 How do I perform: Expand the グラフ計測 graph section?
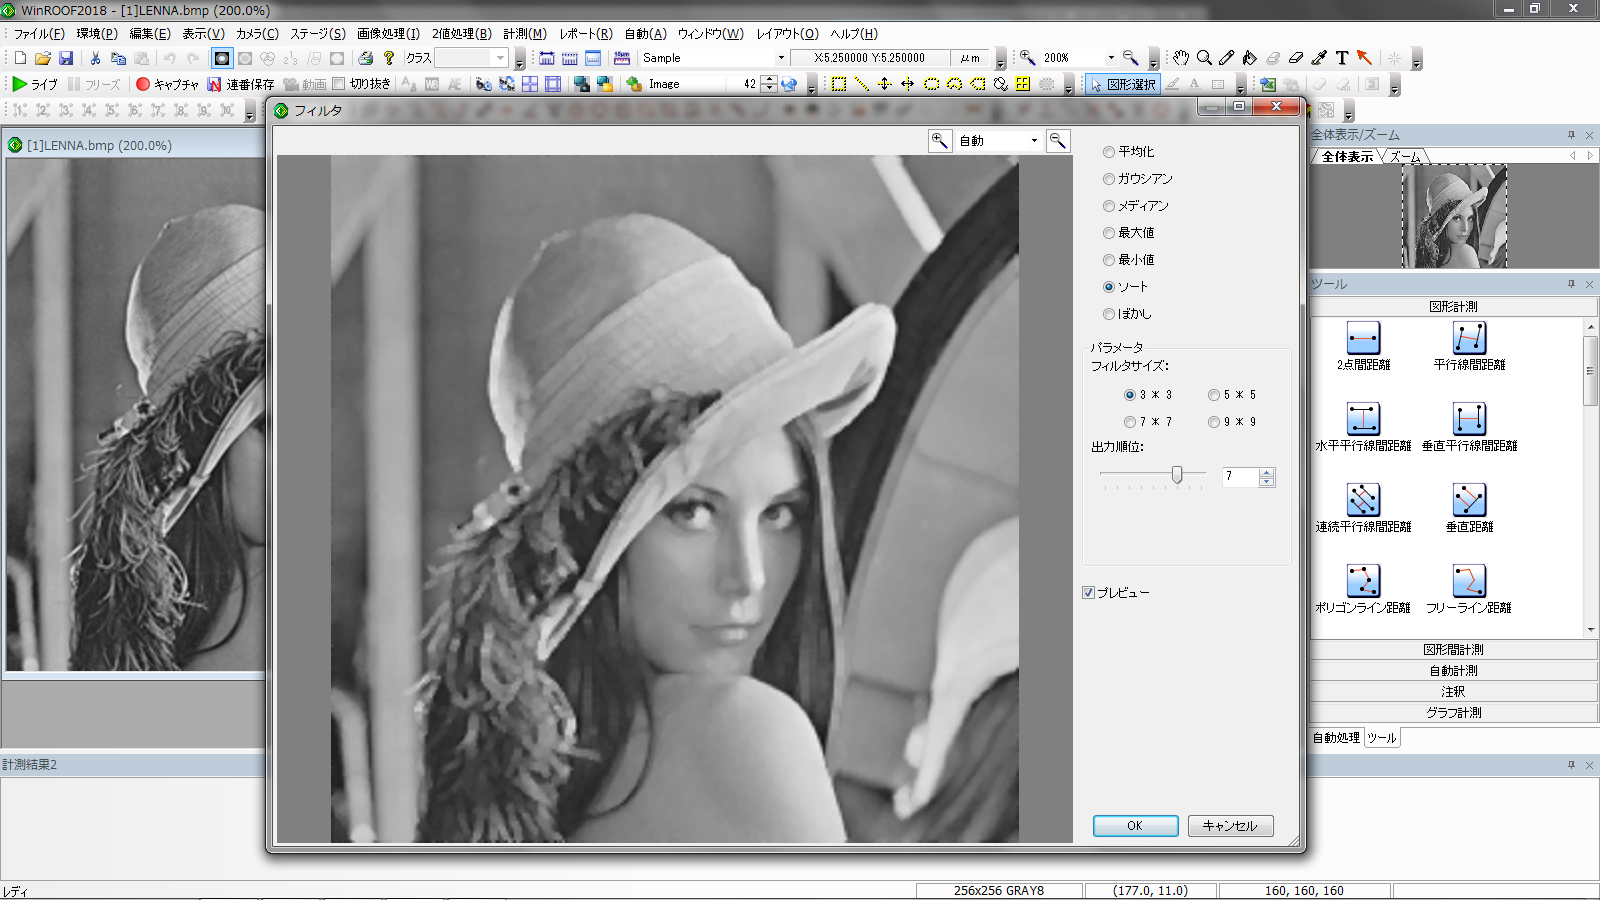[1453, 713]
